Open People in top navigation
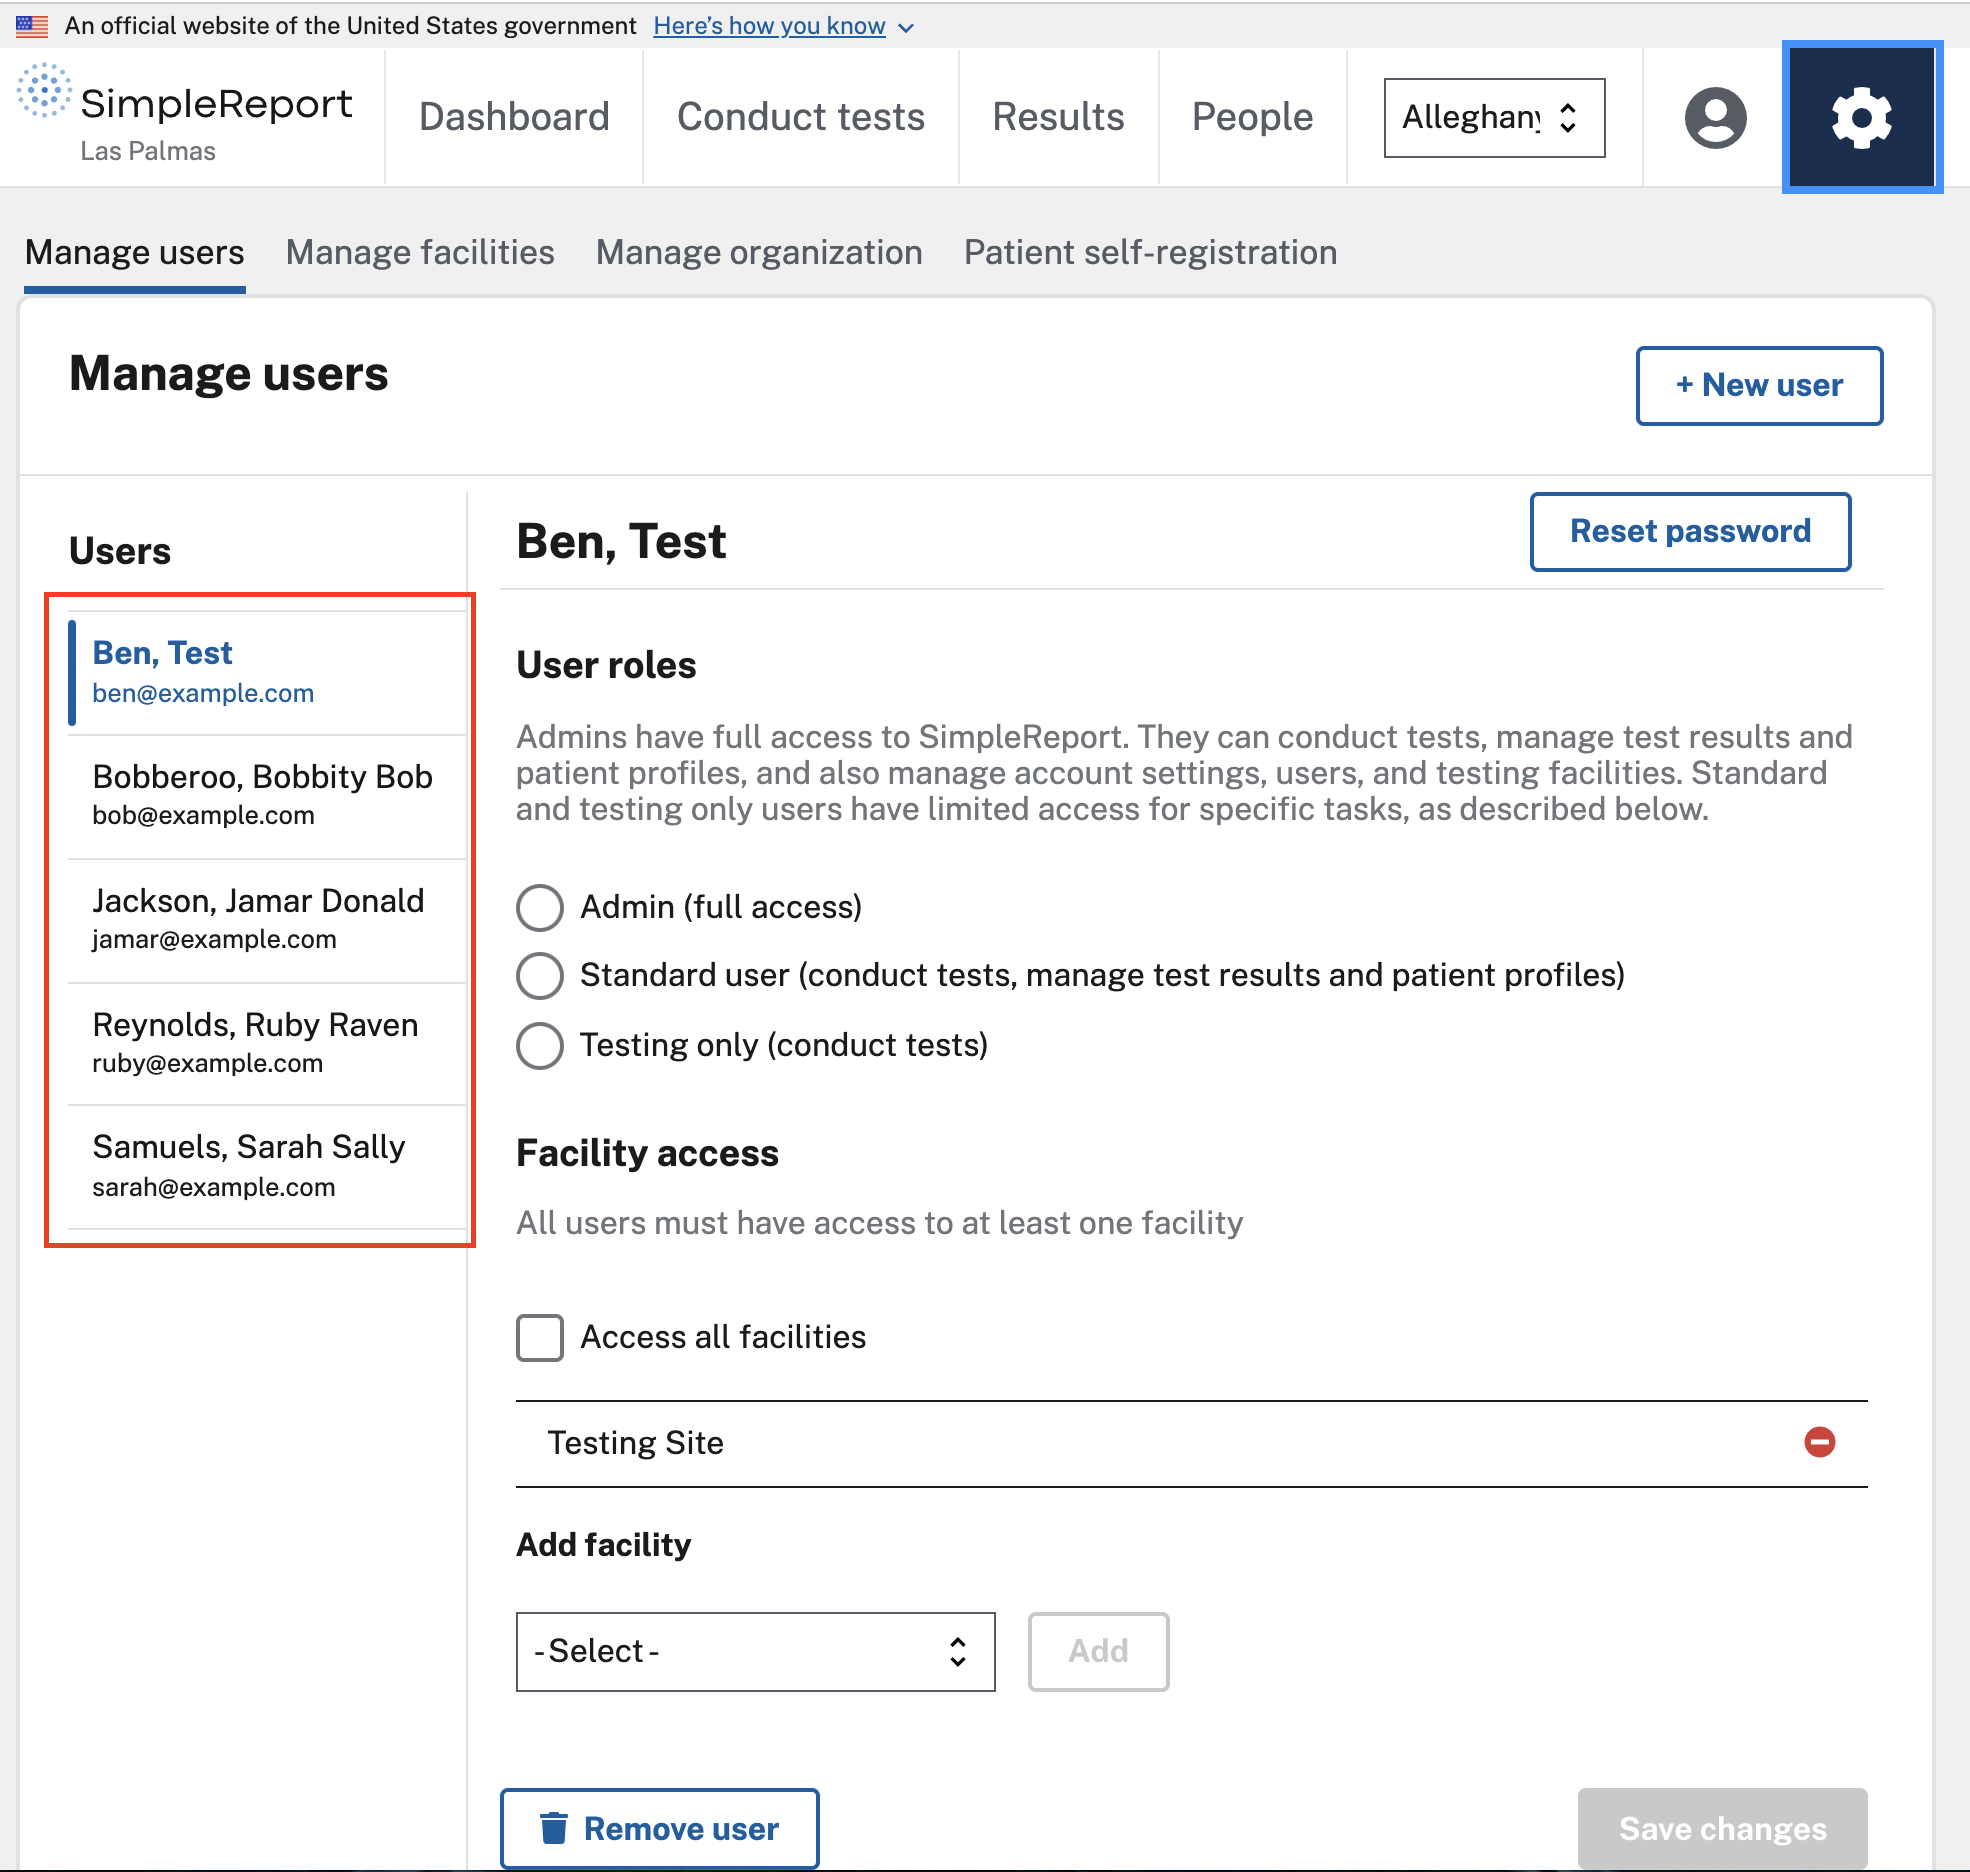1970x1872 pixels. 1252,117
